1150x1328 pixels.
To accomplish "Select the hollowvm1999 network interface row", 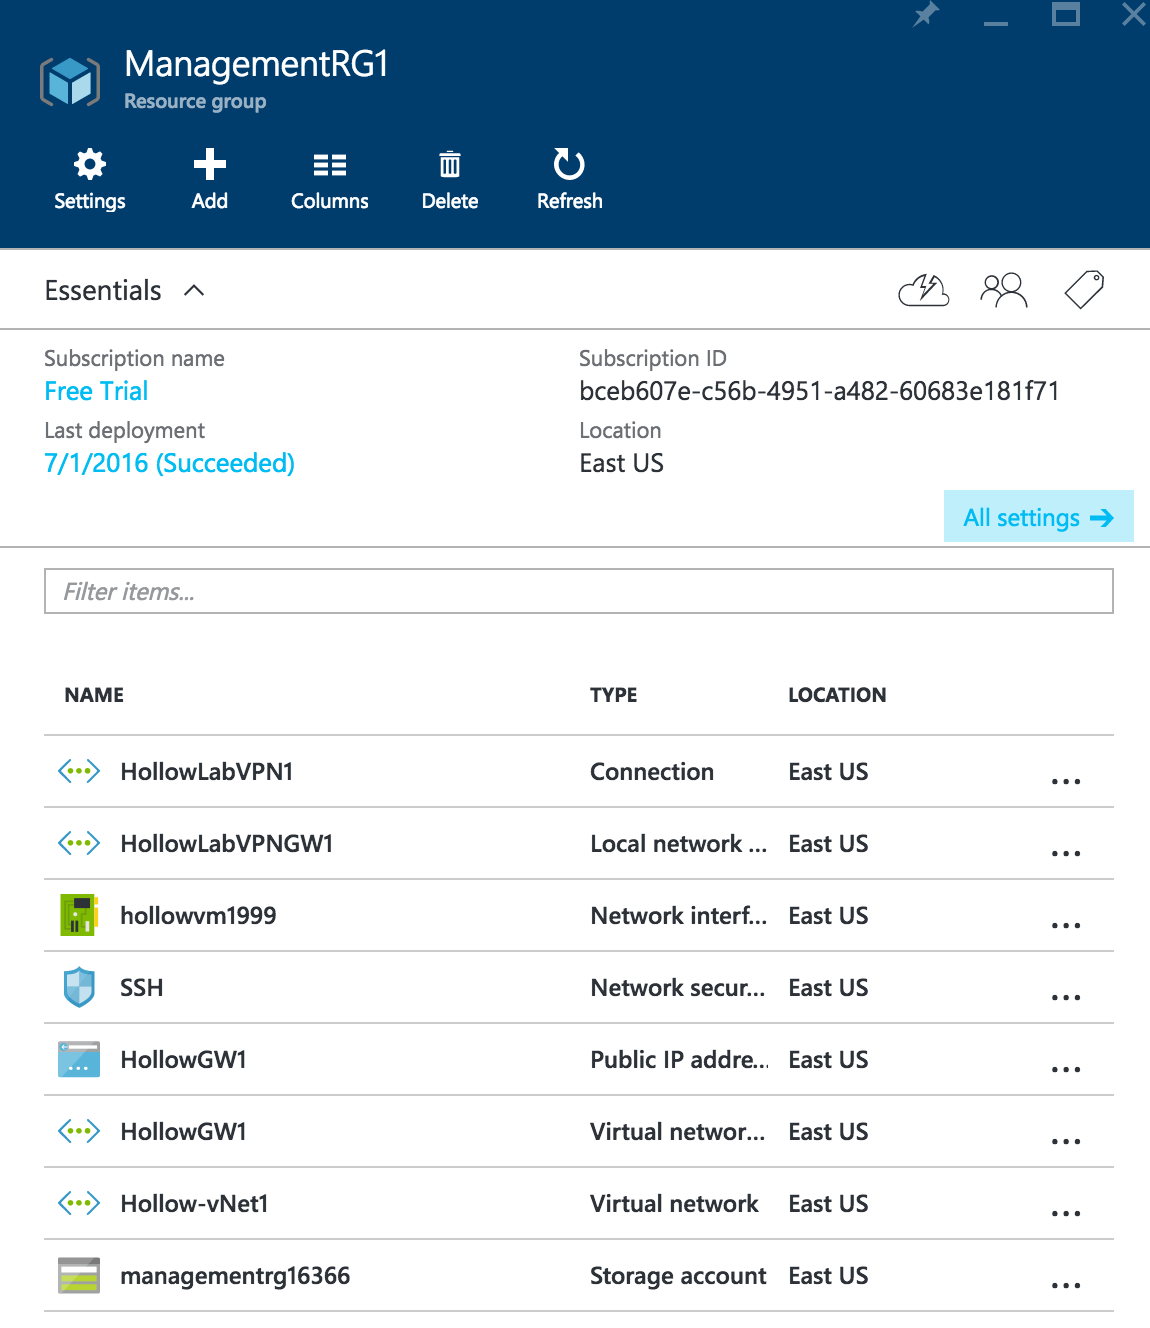I will 578,915.
